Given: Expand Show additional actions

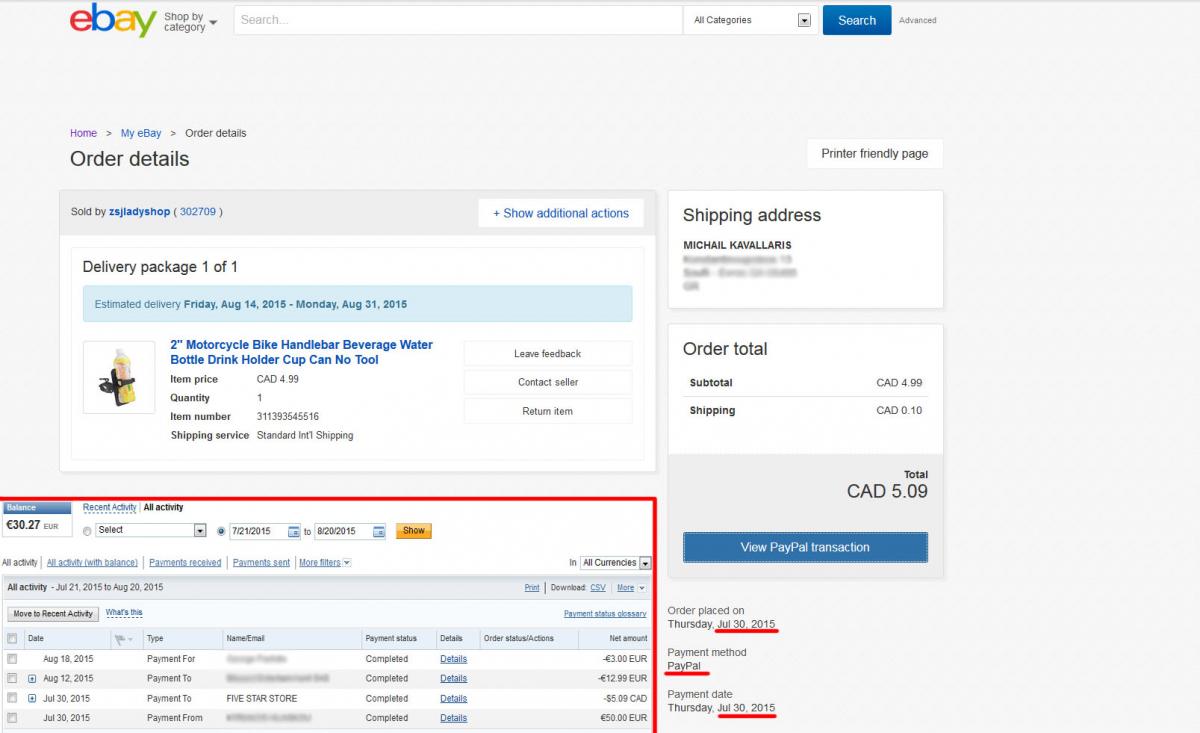Looking at the screenshot, I should (x=561, y=213).
